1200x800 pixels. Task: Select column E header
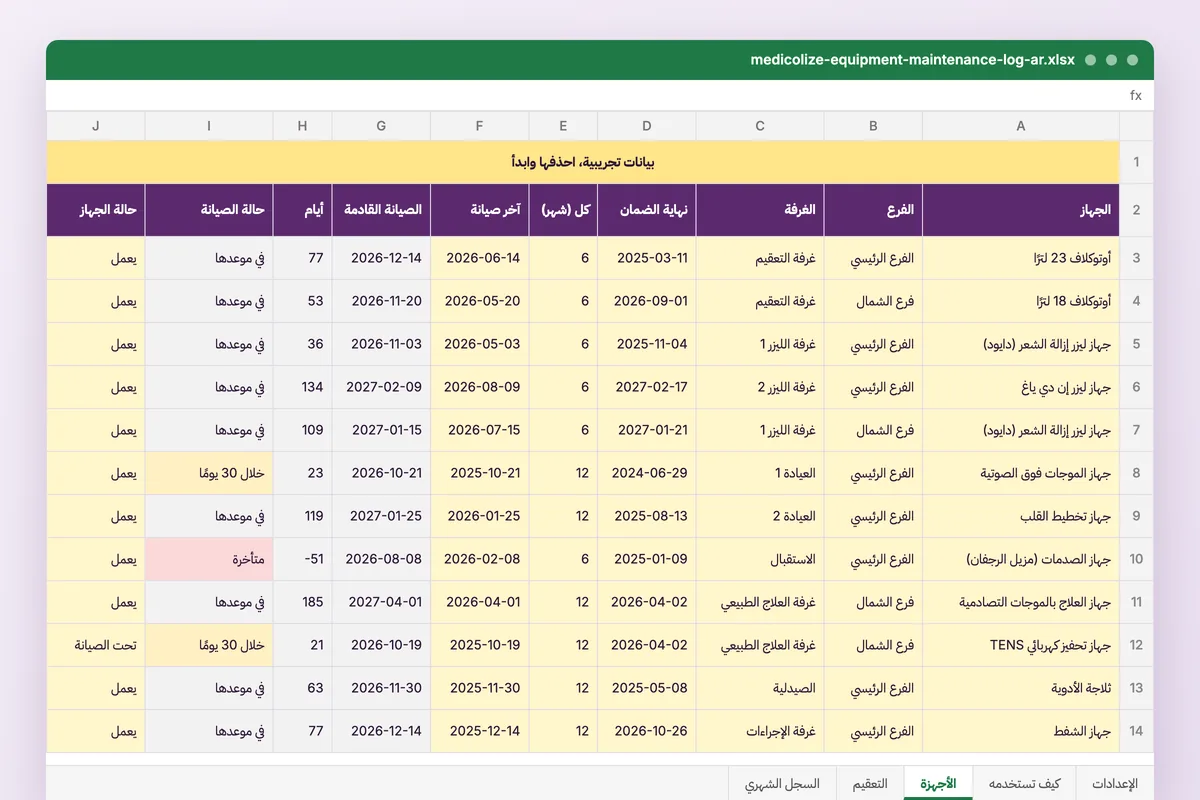pyautogui.click(x=563, y=126)
